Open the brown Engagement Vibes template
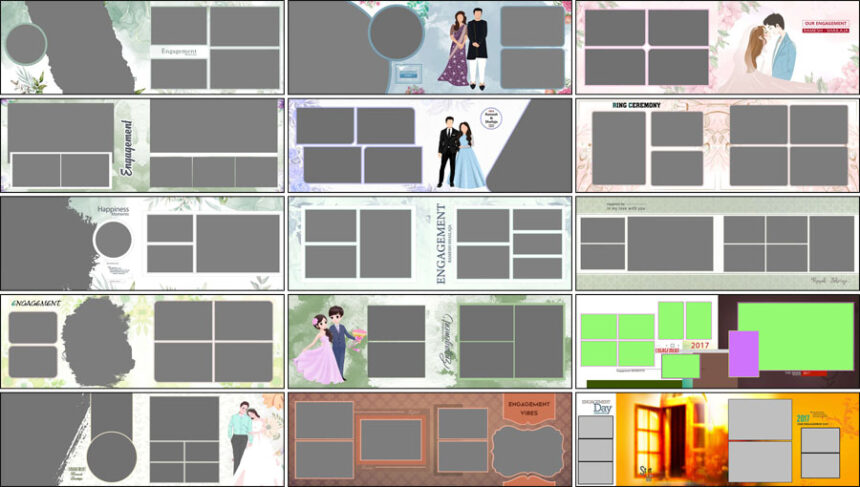 [430, 439]
